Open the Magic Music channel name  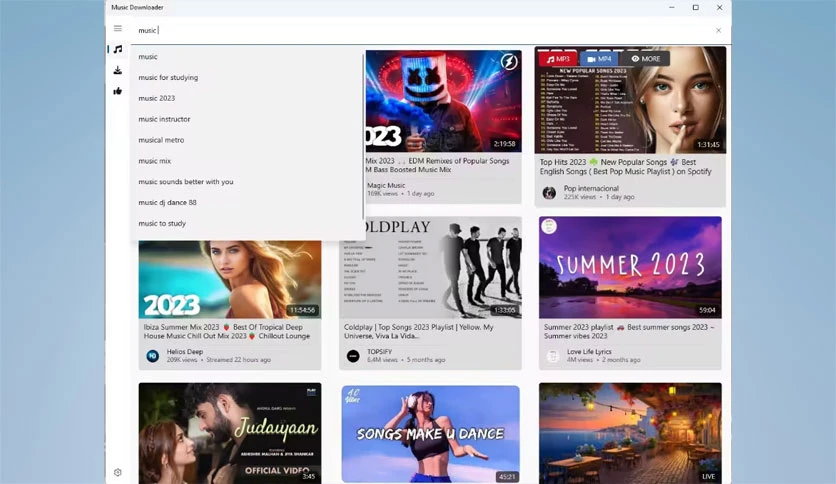[386, 185]
